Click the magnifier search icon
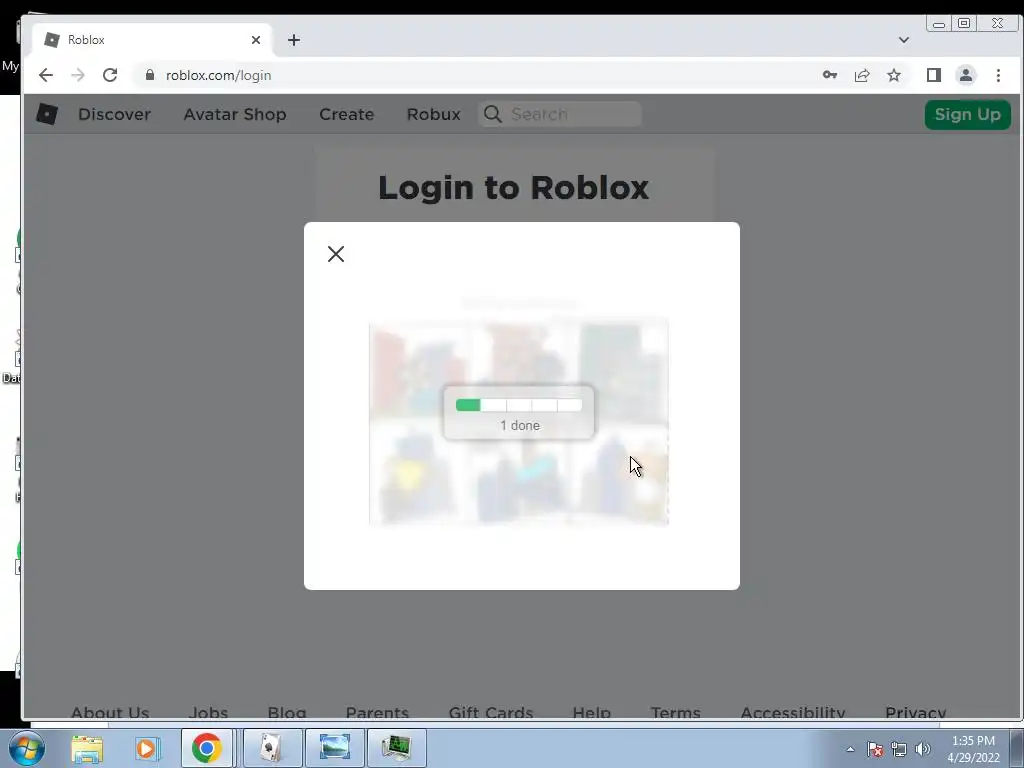 492,114
